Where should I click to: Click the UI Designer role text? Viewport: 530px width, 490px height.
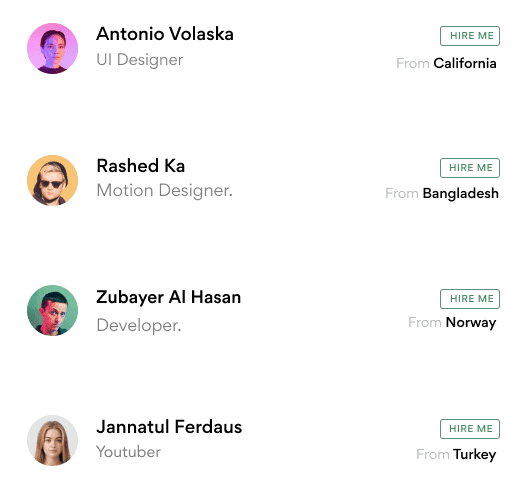[140, 60]
